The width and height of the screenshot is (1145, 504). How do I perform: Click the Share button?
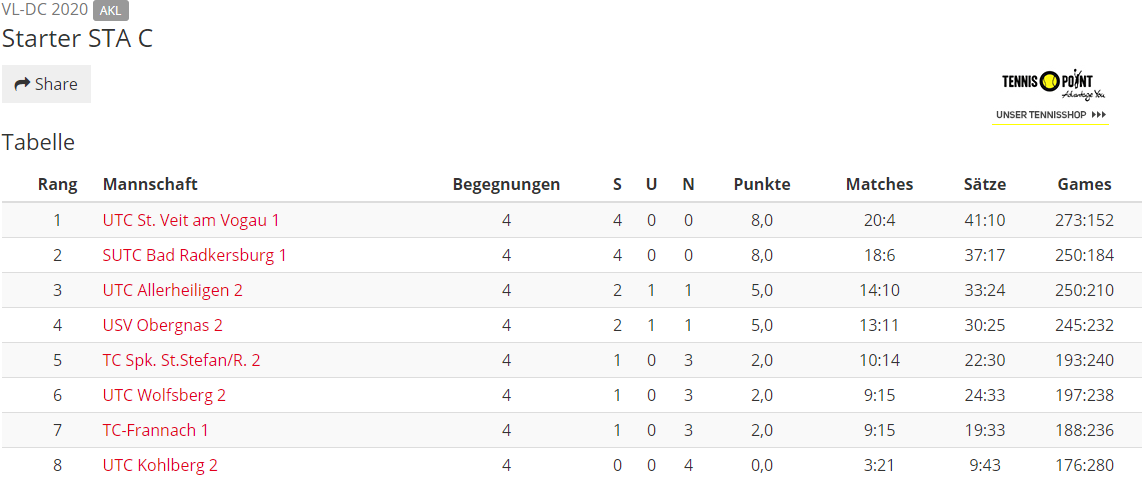click(x=46, y=84)
